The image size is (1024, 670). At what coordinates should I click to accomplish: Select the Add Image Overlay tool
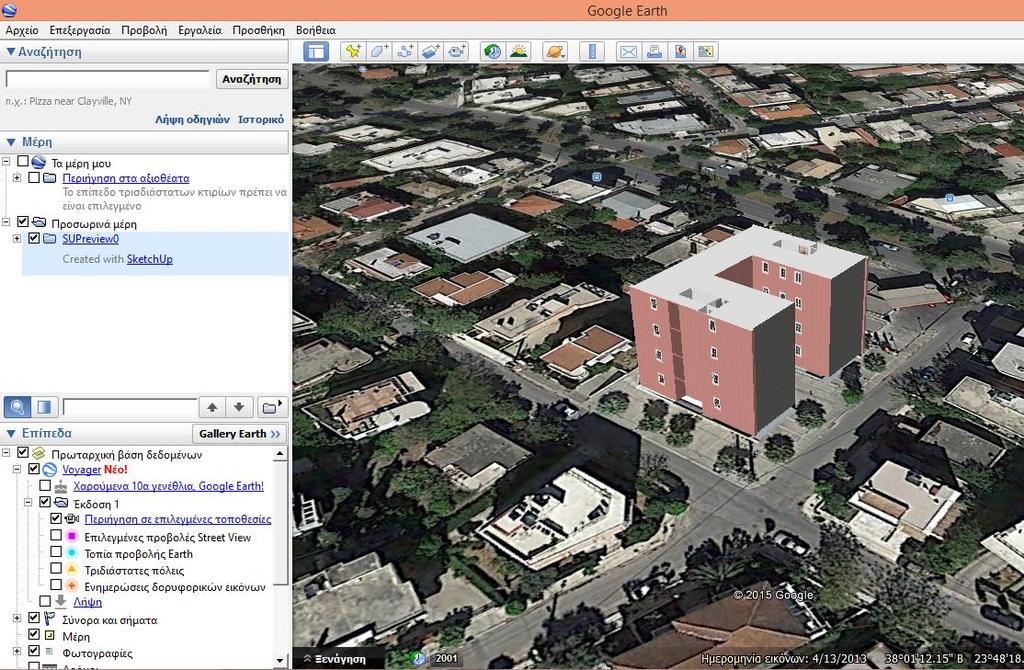(431, 52)
